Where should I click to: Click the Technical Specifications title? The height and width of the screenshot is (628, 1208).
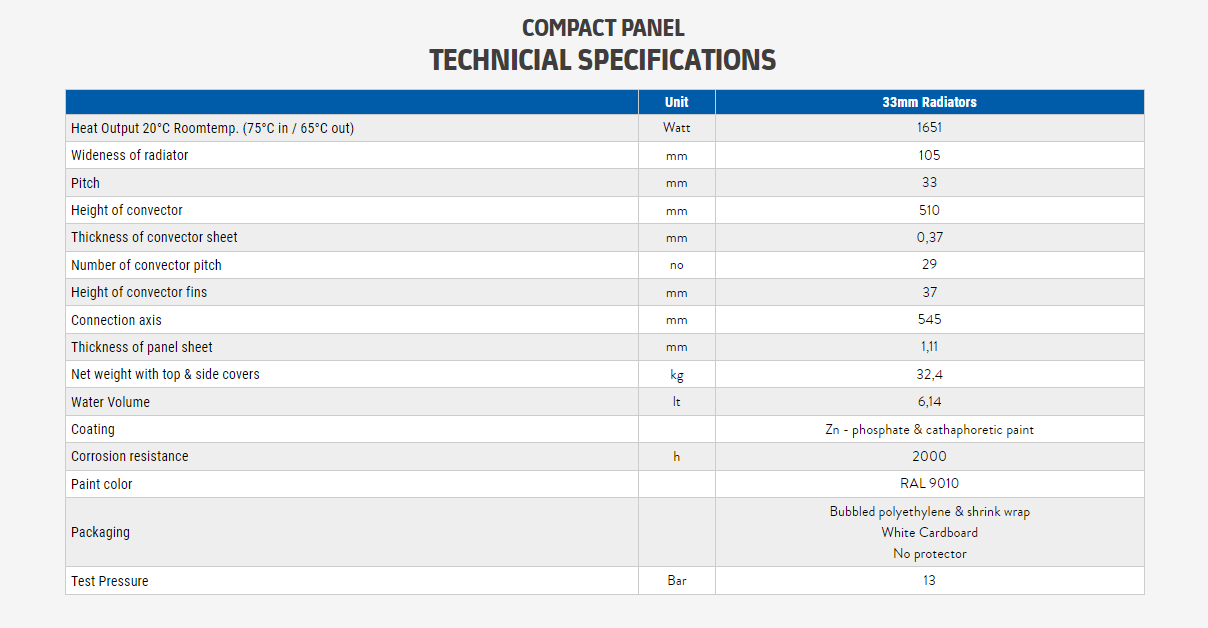click(x=603, y=60)
